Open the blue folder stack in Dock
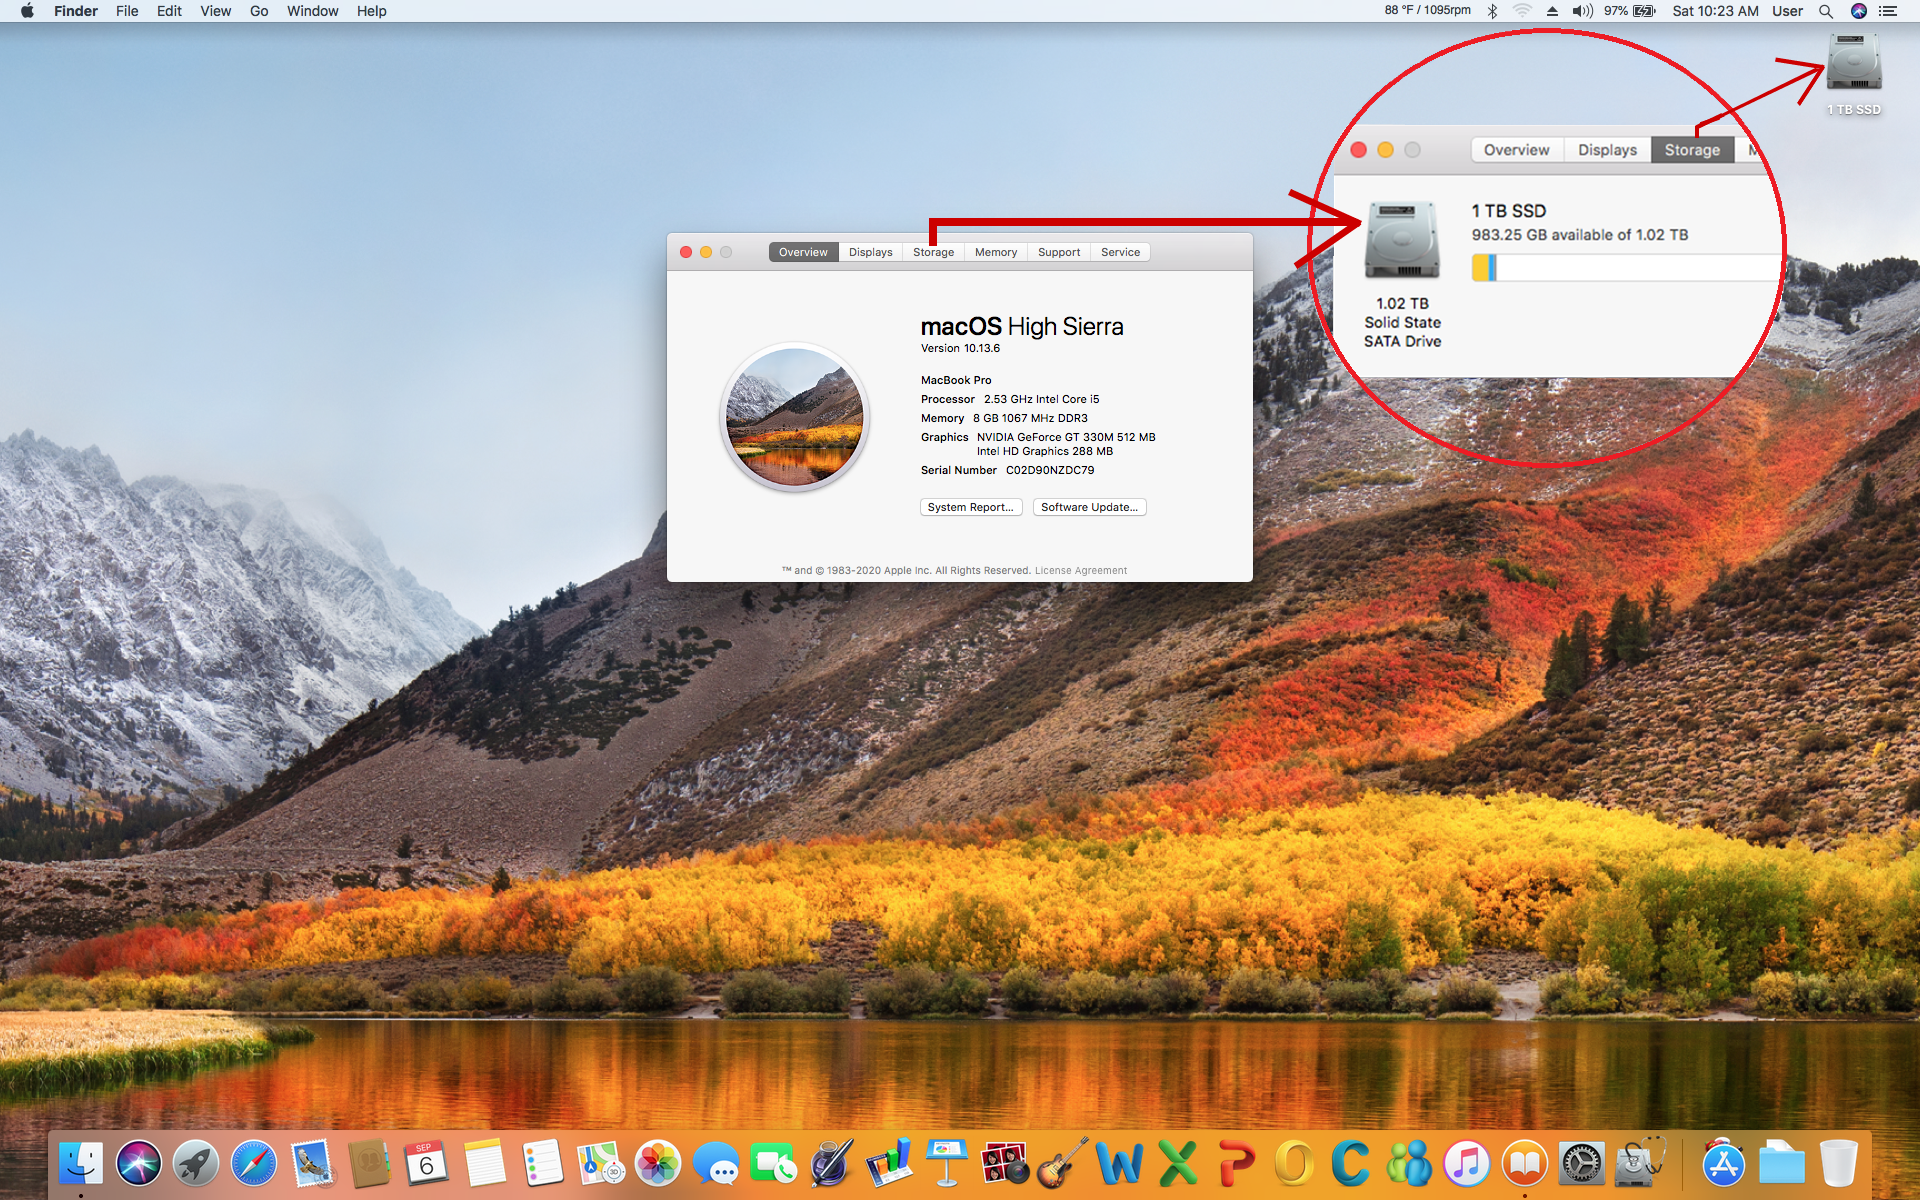This screenshot has height=1200, width=1920. pyautogui.click(x=1781, y=1164)
